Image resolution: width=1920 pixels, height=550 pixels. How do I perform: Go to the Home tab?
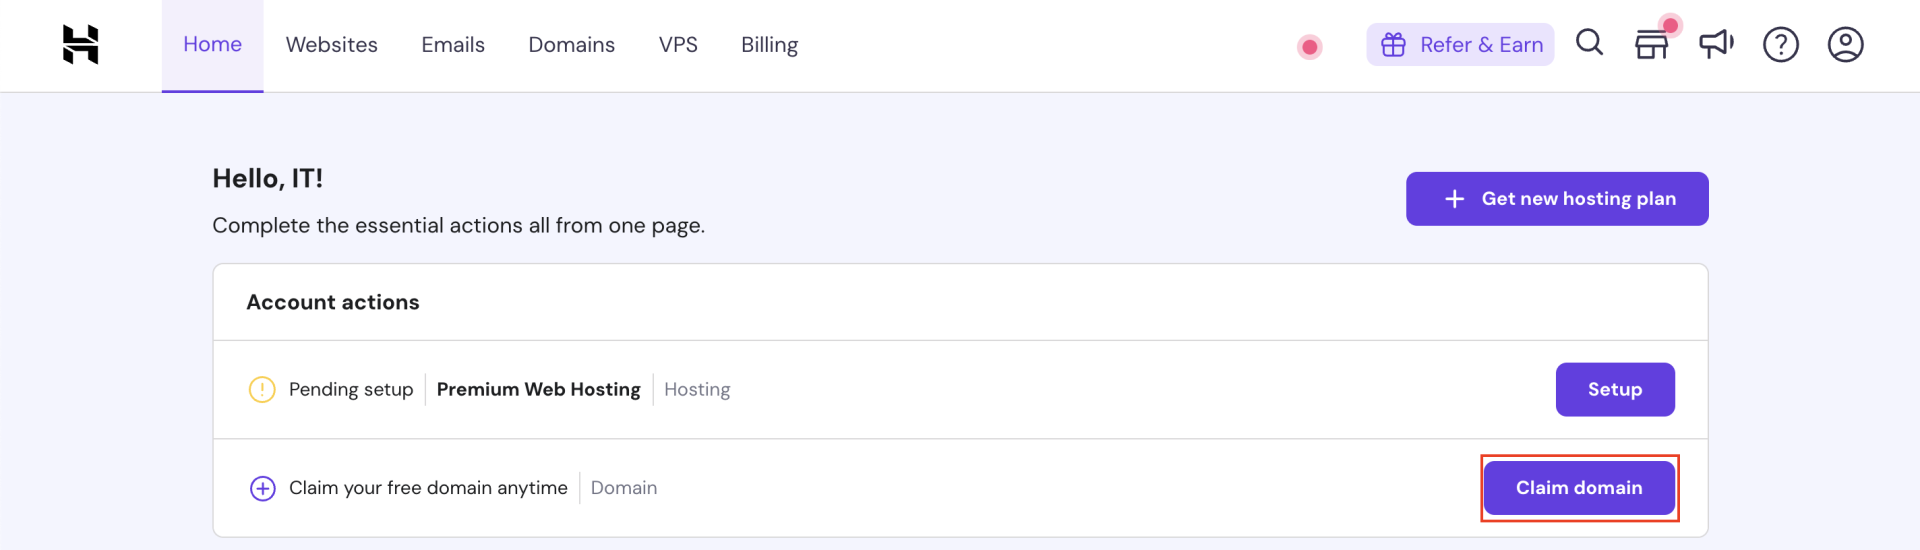(212, 45)
